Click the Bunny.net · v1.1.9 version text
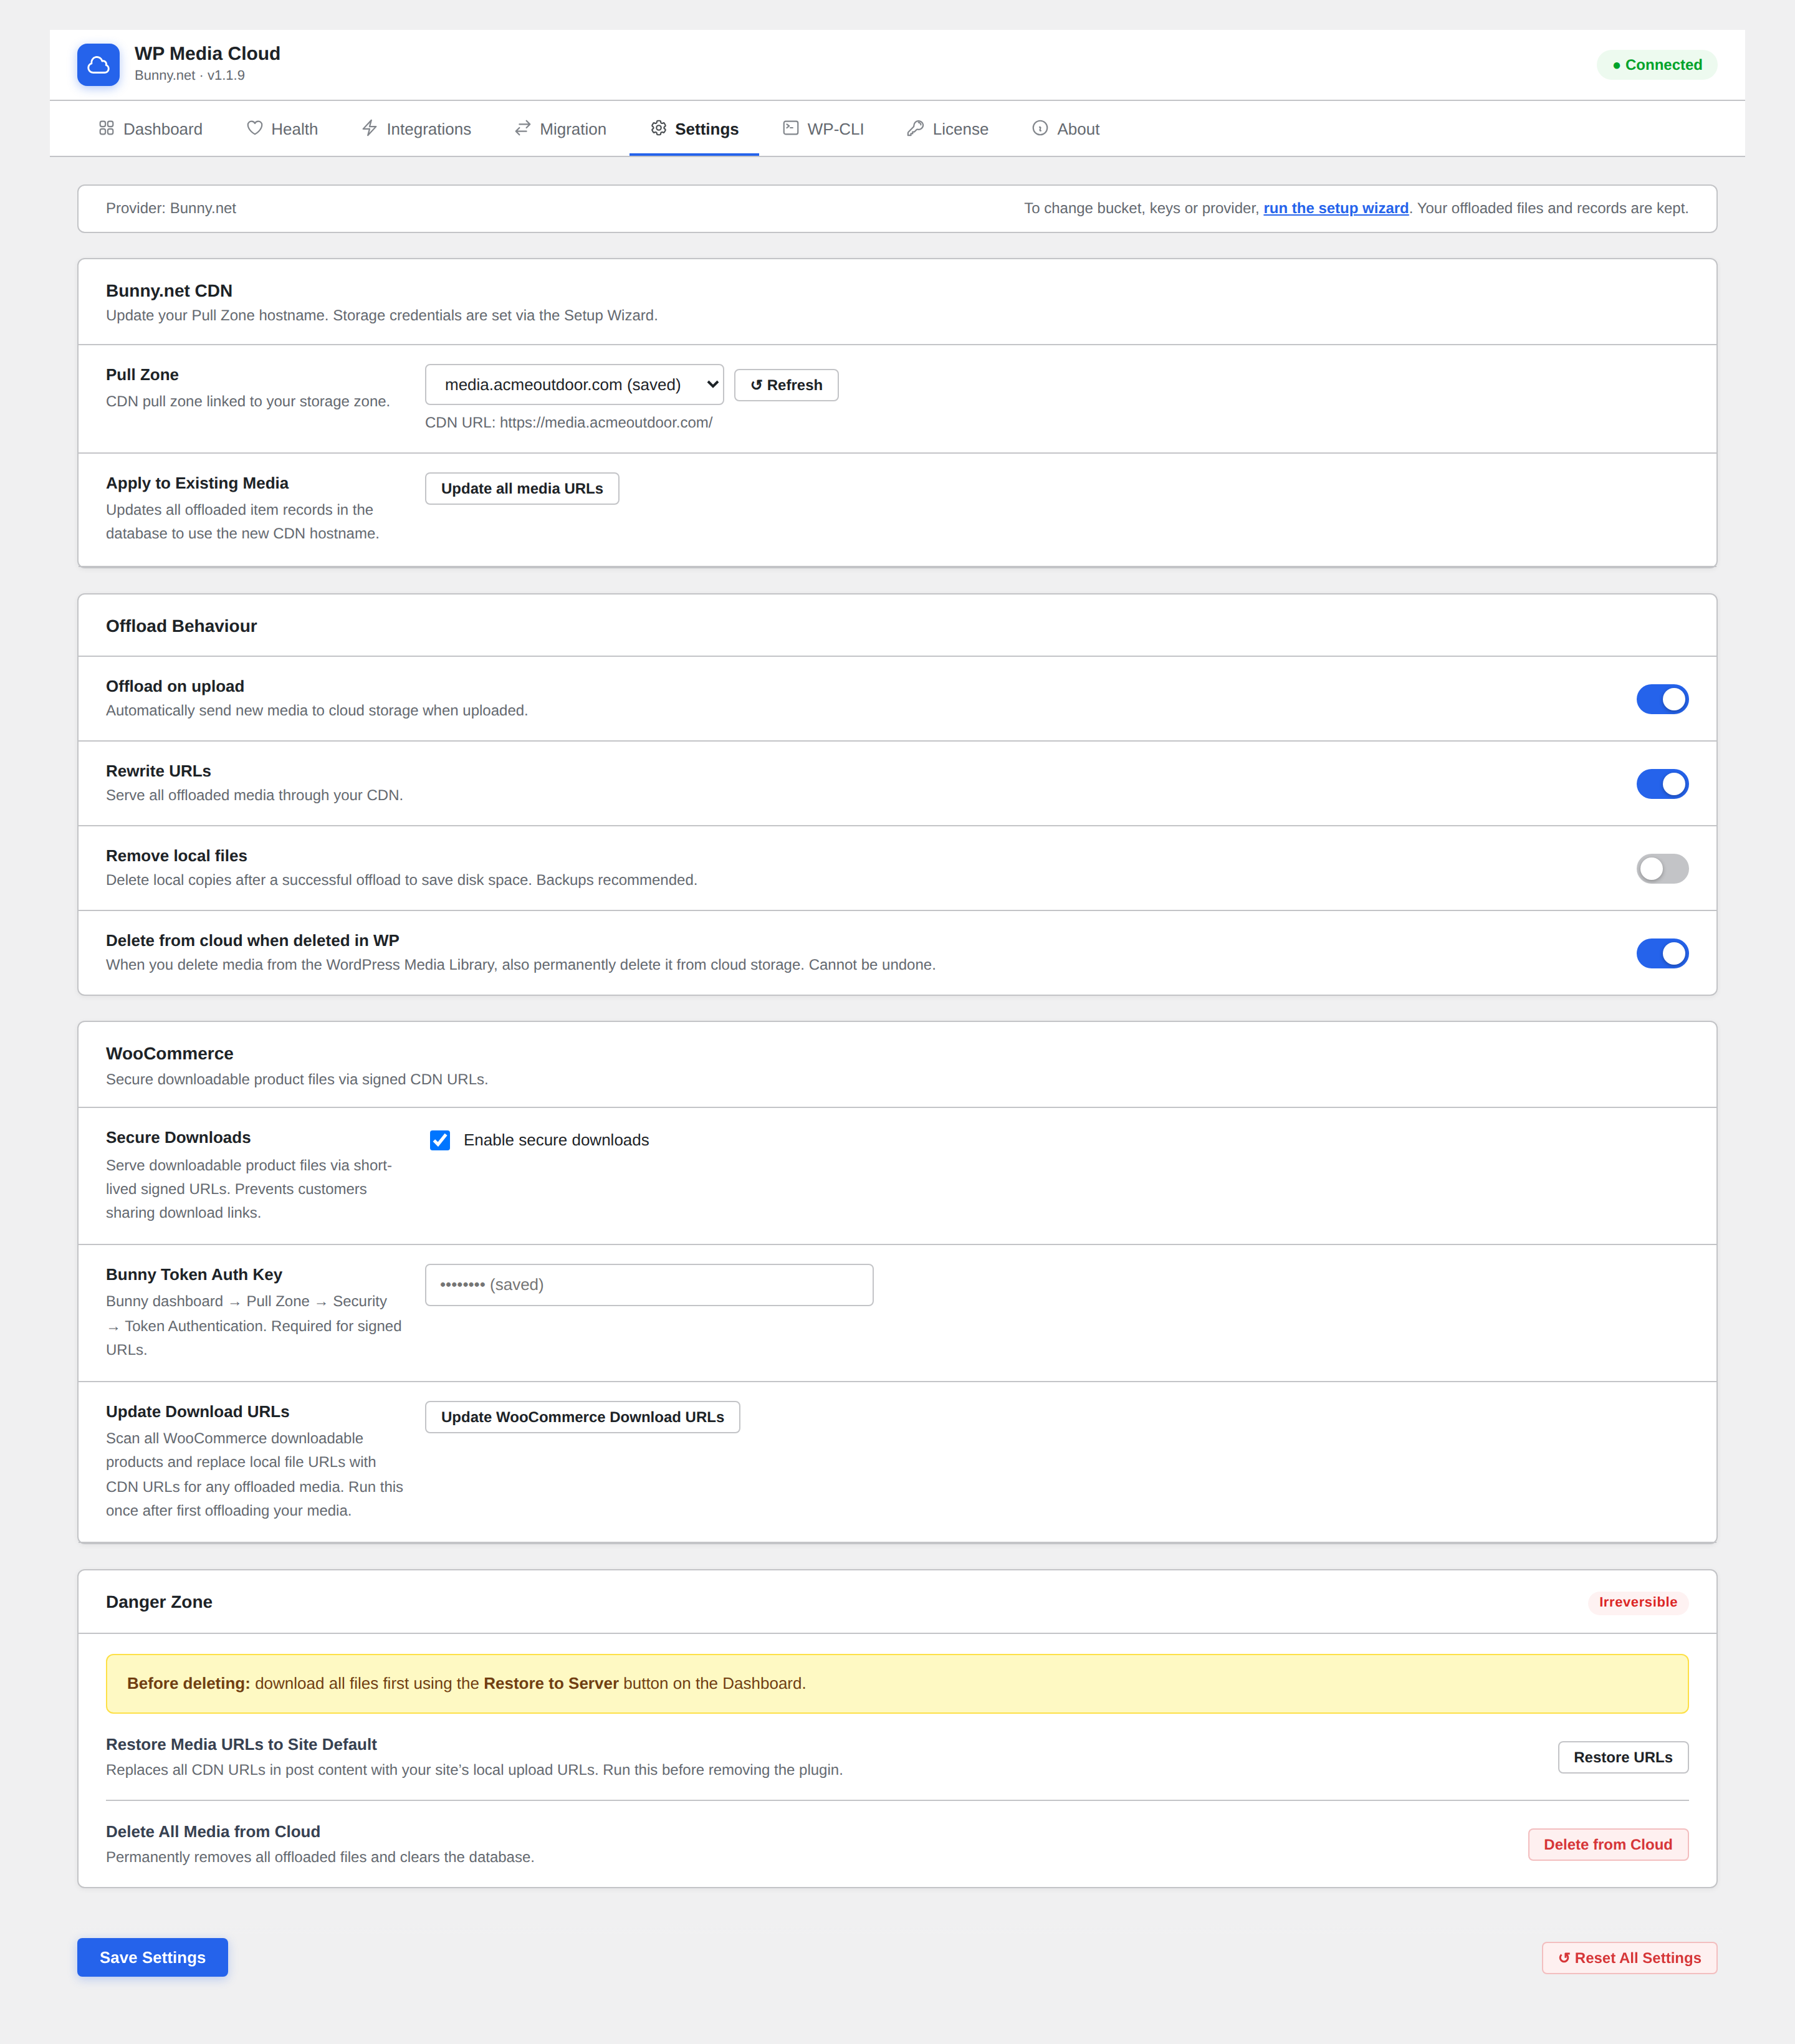1795x2044 pixels. point(190,75)
